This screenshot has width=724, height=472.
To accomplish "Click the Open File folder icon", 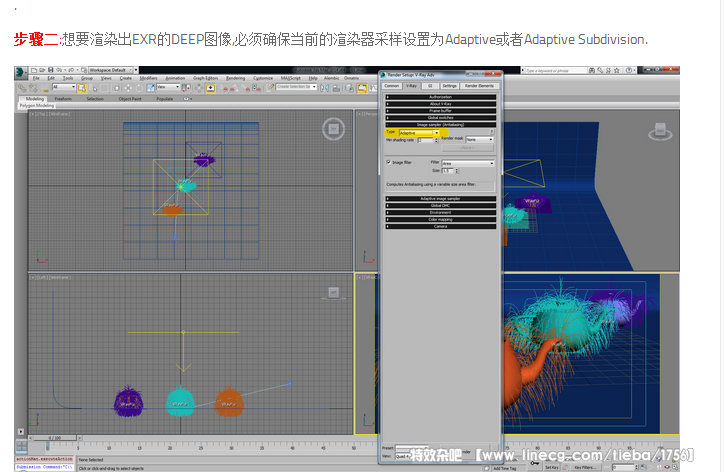I will tap(42, 70).
